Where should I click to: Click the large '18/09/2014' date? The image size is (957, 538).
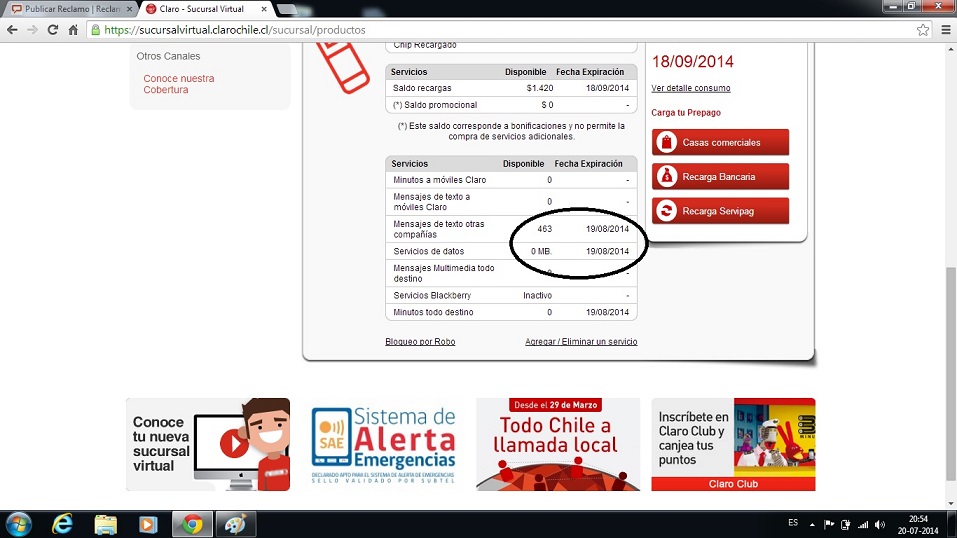(x=693, y=62)
